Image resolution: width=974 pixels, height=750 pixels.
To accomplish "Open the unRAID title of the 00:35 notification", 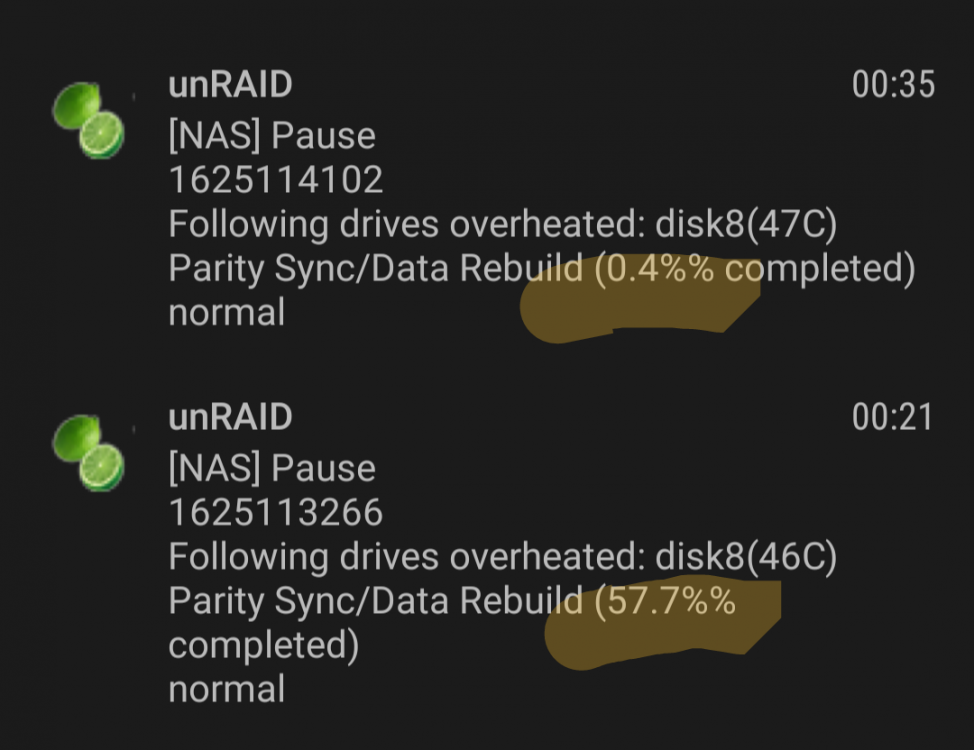I will pos(230,84).
